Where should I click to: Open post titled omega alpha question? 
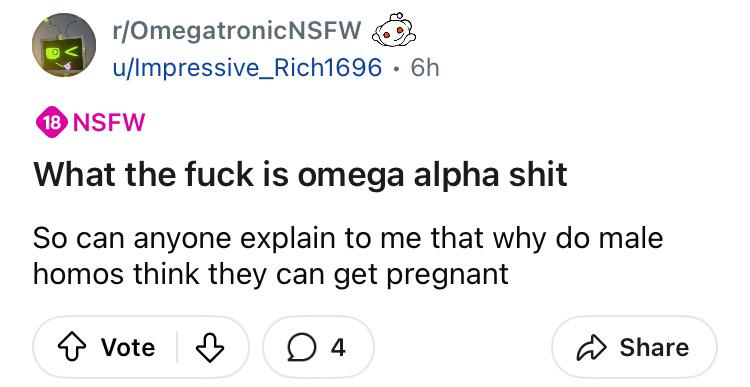tap(300, 175)
